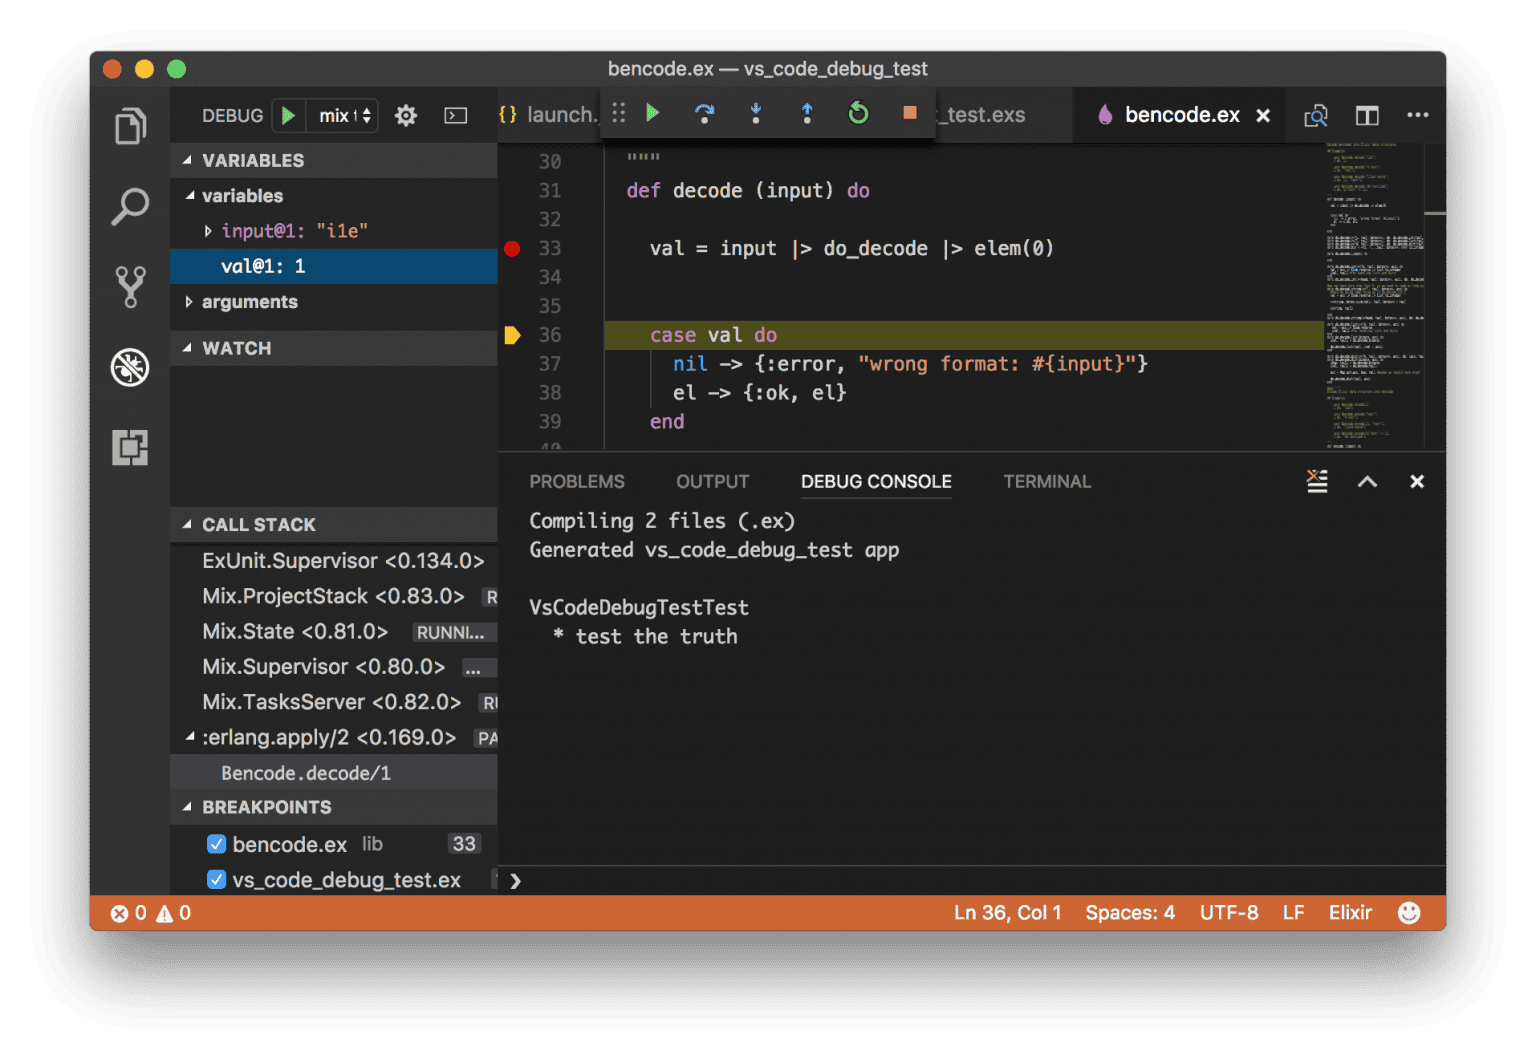Screen dimensions: 1536x1059
Task: Open the Extensions view icon
Action: pyautogui.click(x=130, y=447)
